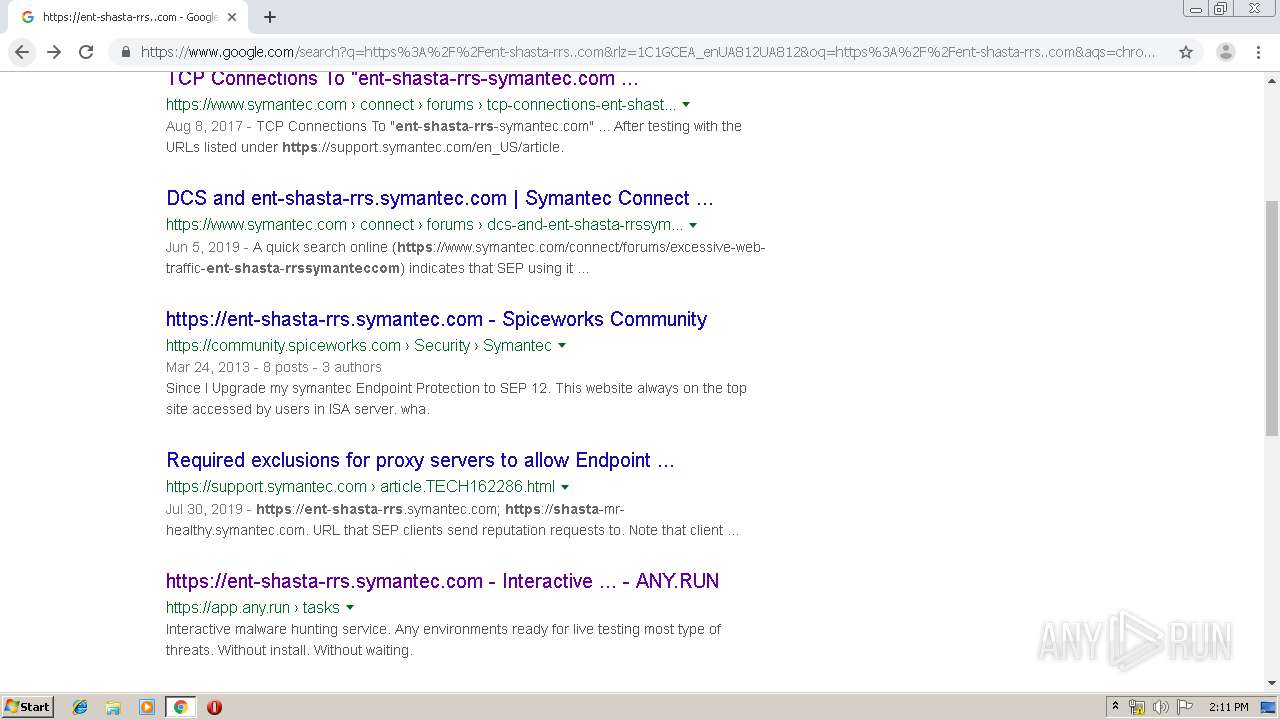
Task: Open TCP Connections To ent-shasta-rrs result
Action: click(x=402, y=79)
